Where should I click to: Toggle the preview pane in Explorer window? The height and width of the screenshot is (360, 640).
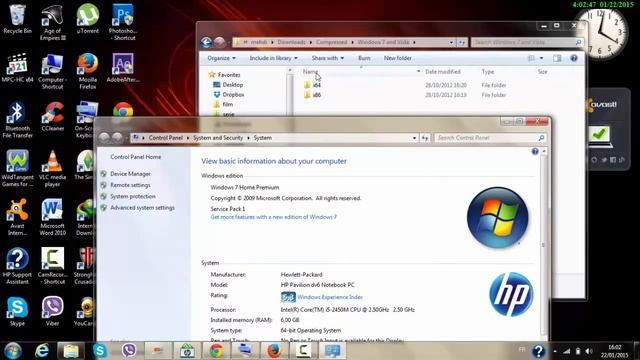(557, 58)
